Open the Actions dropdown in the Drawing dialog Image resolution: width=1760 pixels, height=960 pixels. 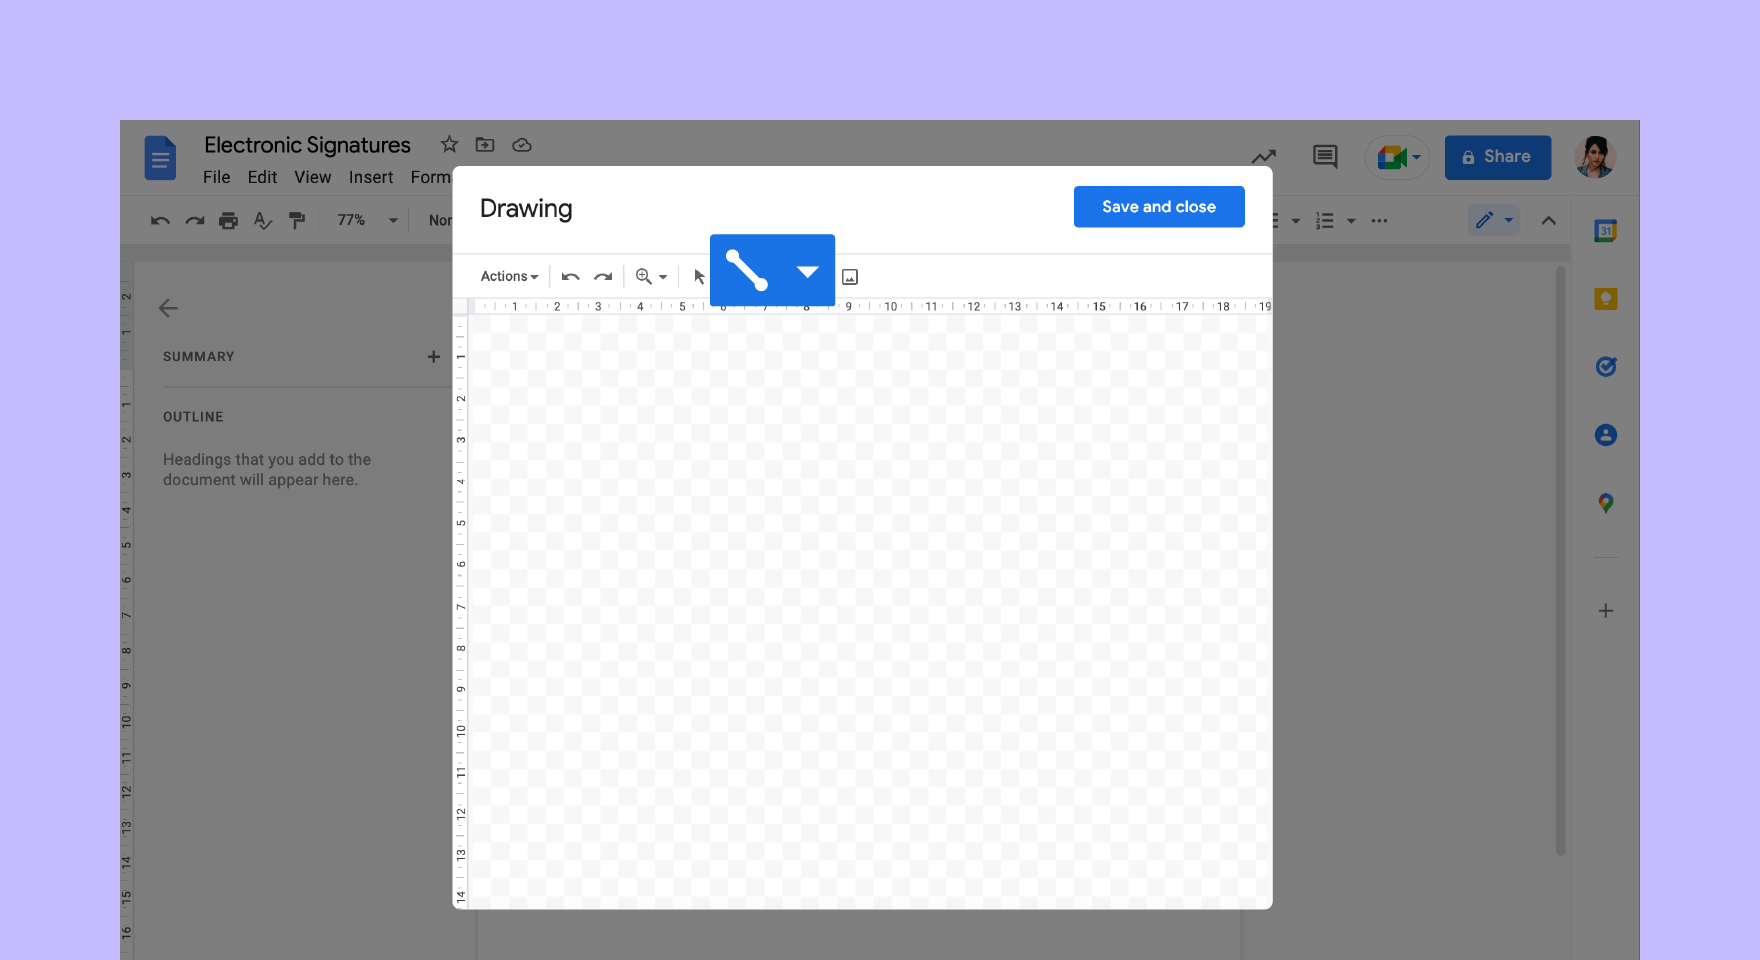(508, 276)
